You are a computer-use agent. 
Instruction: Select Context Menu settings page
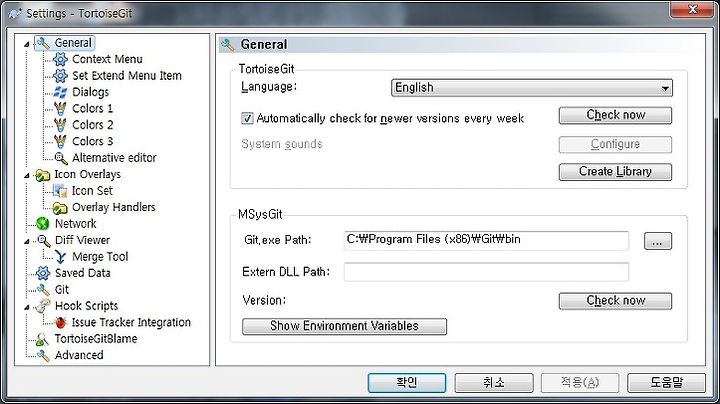pos(107,59)
